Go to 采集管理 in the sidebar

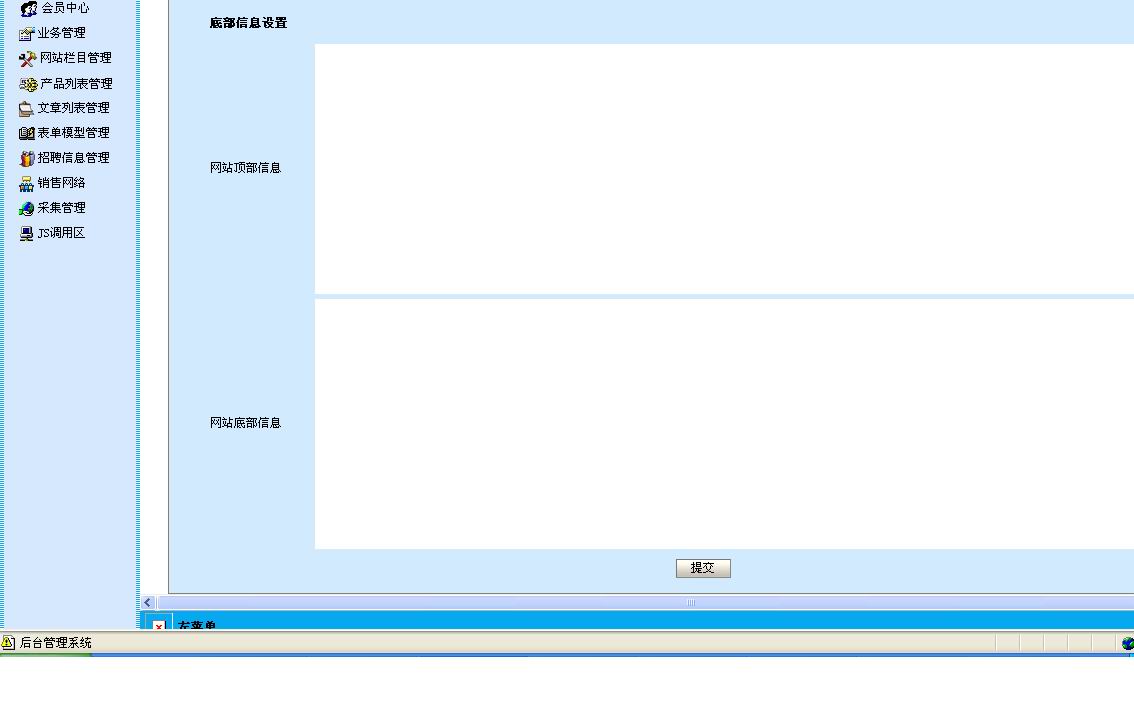click(x=61, y=208)
